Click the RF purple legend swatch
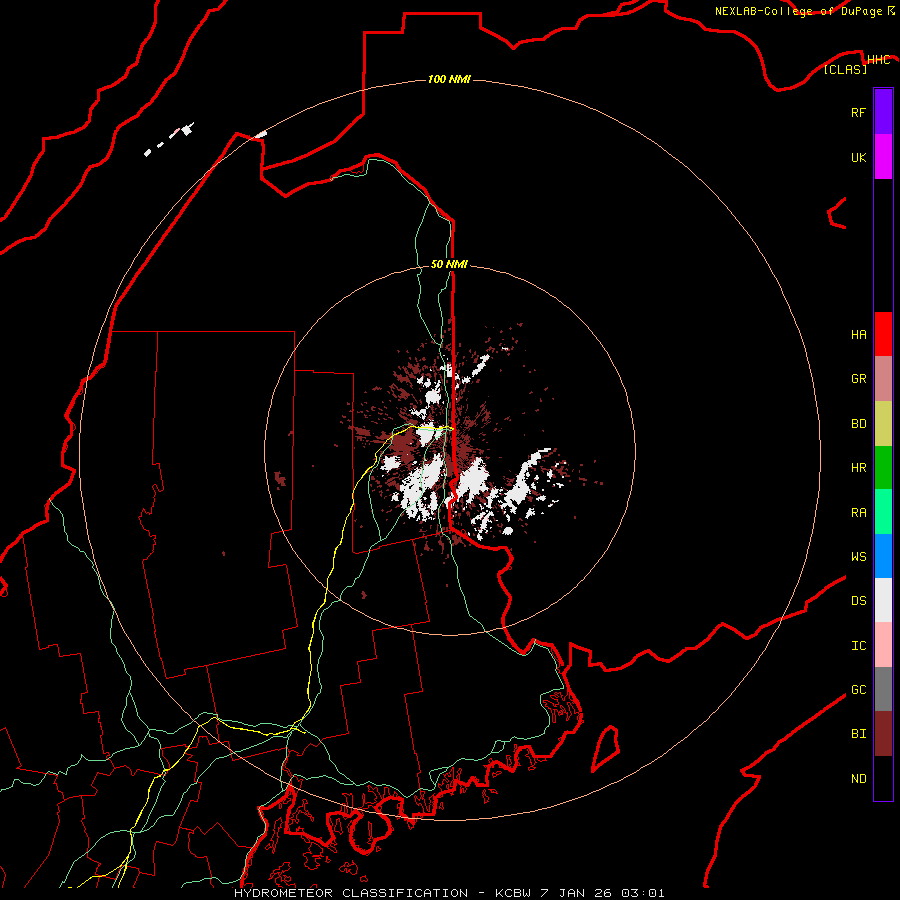 point(883,112)
